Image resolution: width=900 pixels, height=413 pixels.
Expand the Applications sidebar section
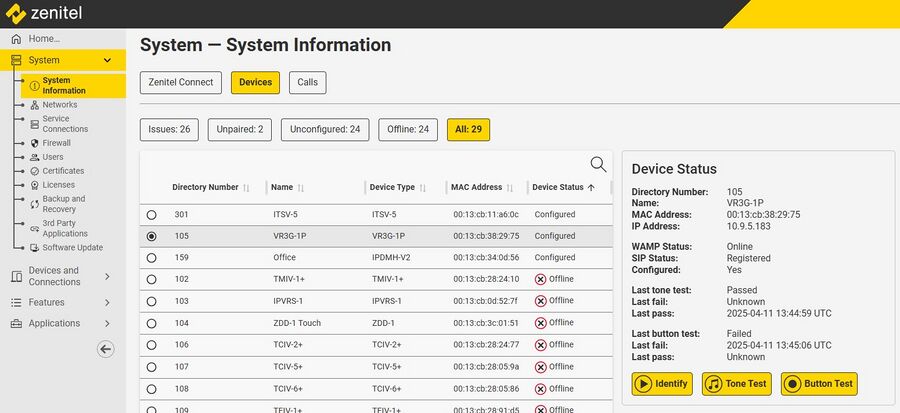pos(62,323)
